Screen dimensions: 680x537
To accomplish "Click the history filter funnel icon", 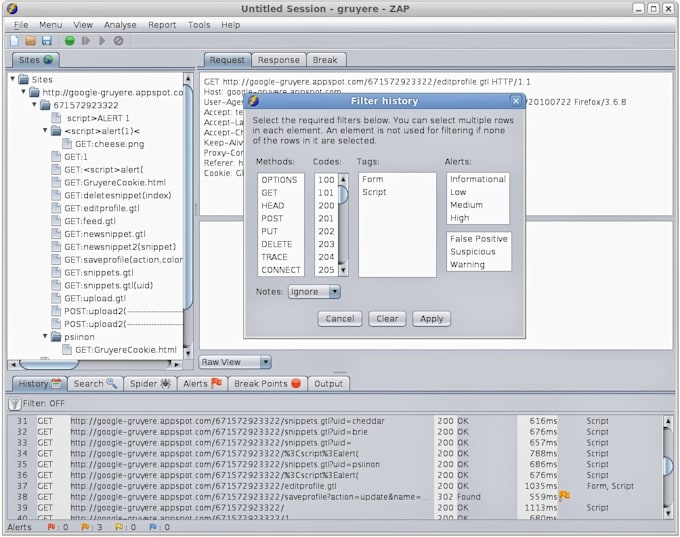I will click(14, 404).
